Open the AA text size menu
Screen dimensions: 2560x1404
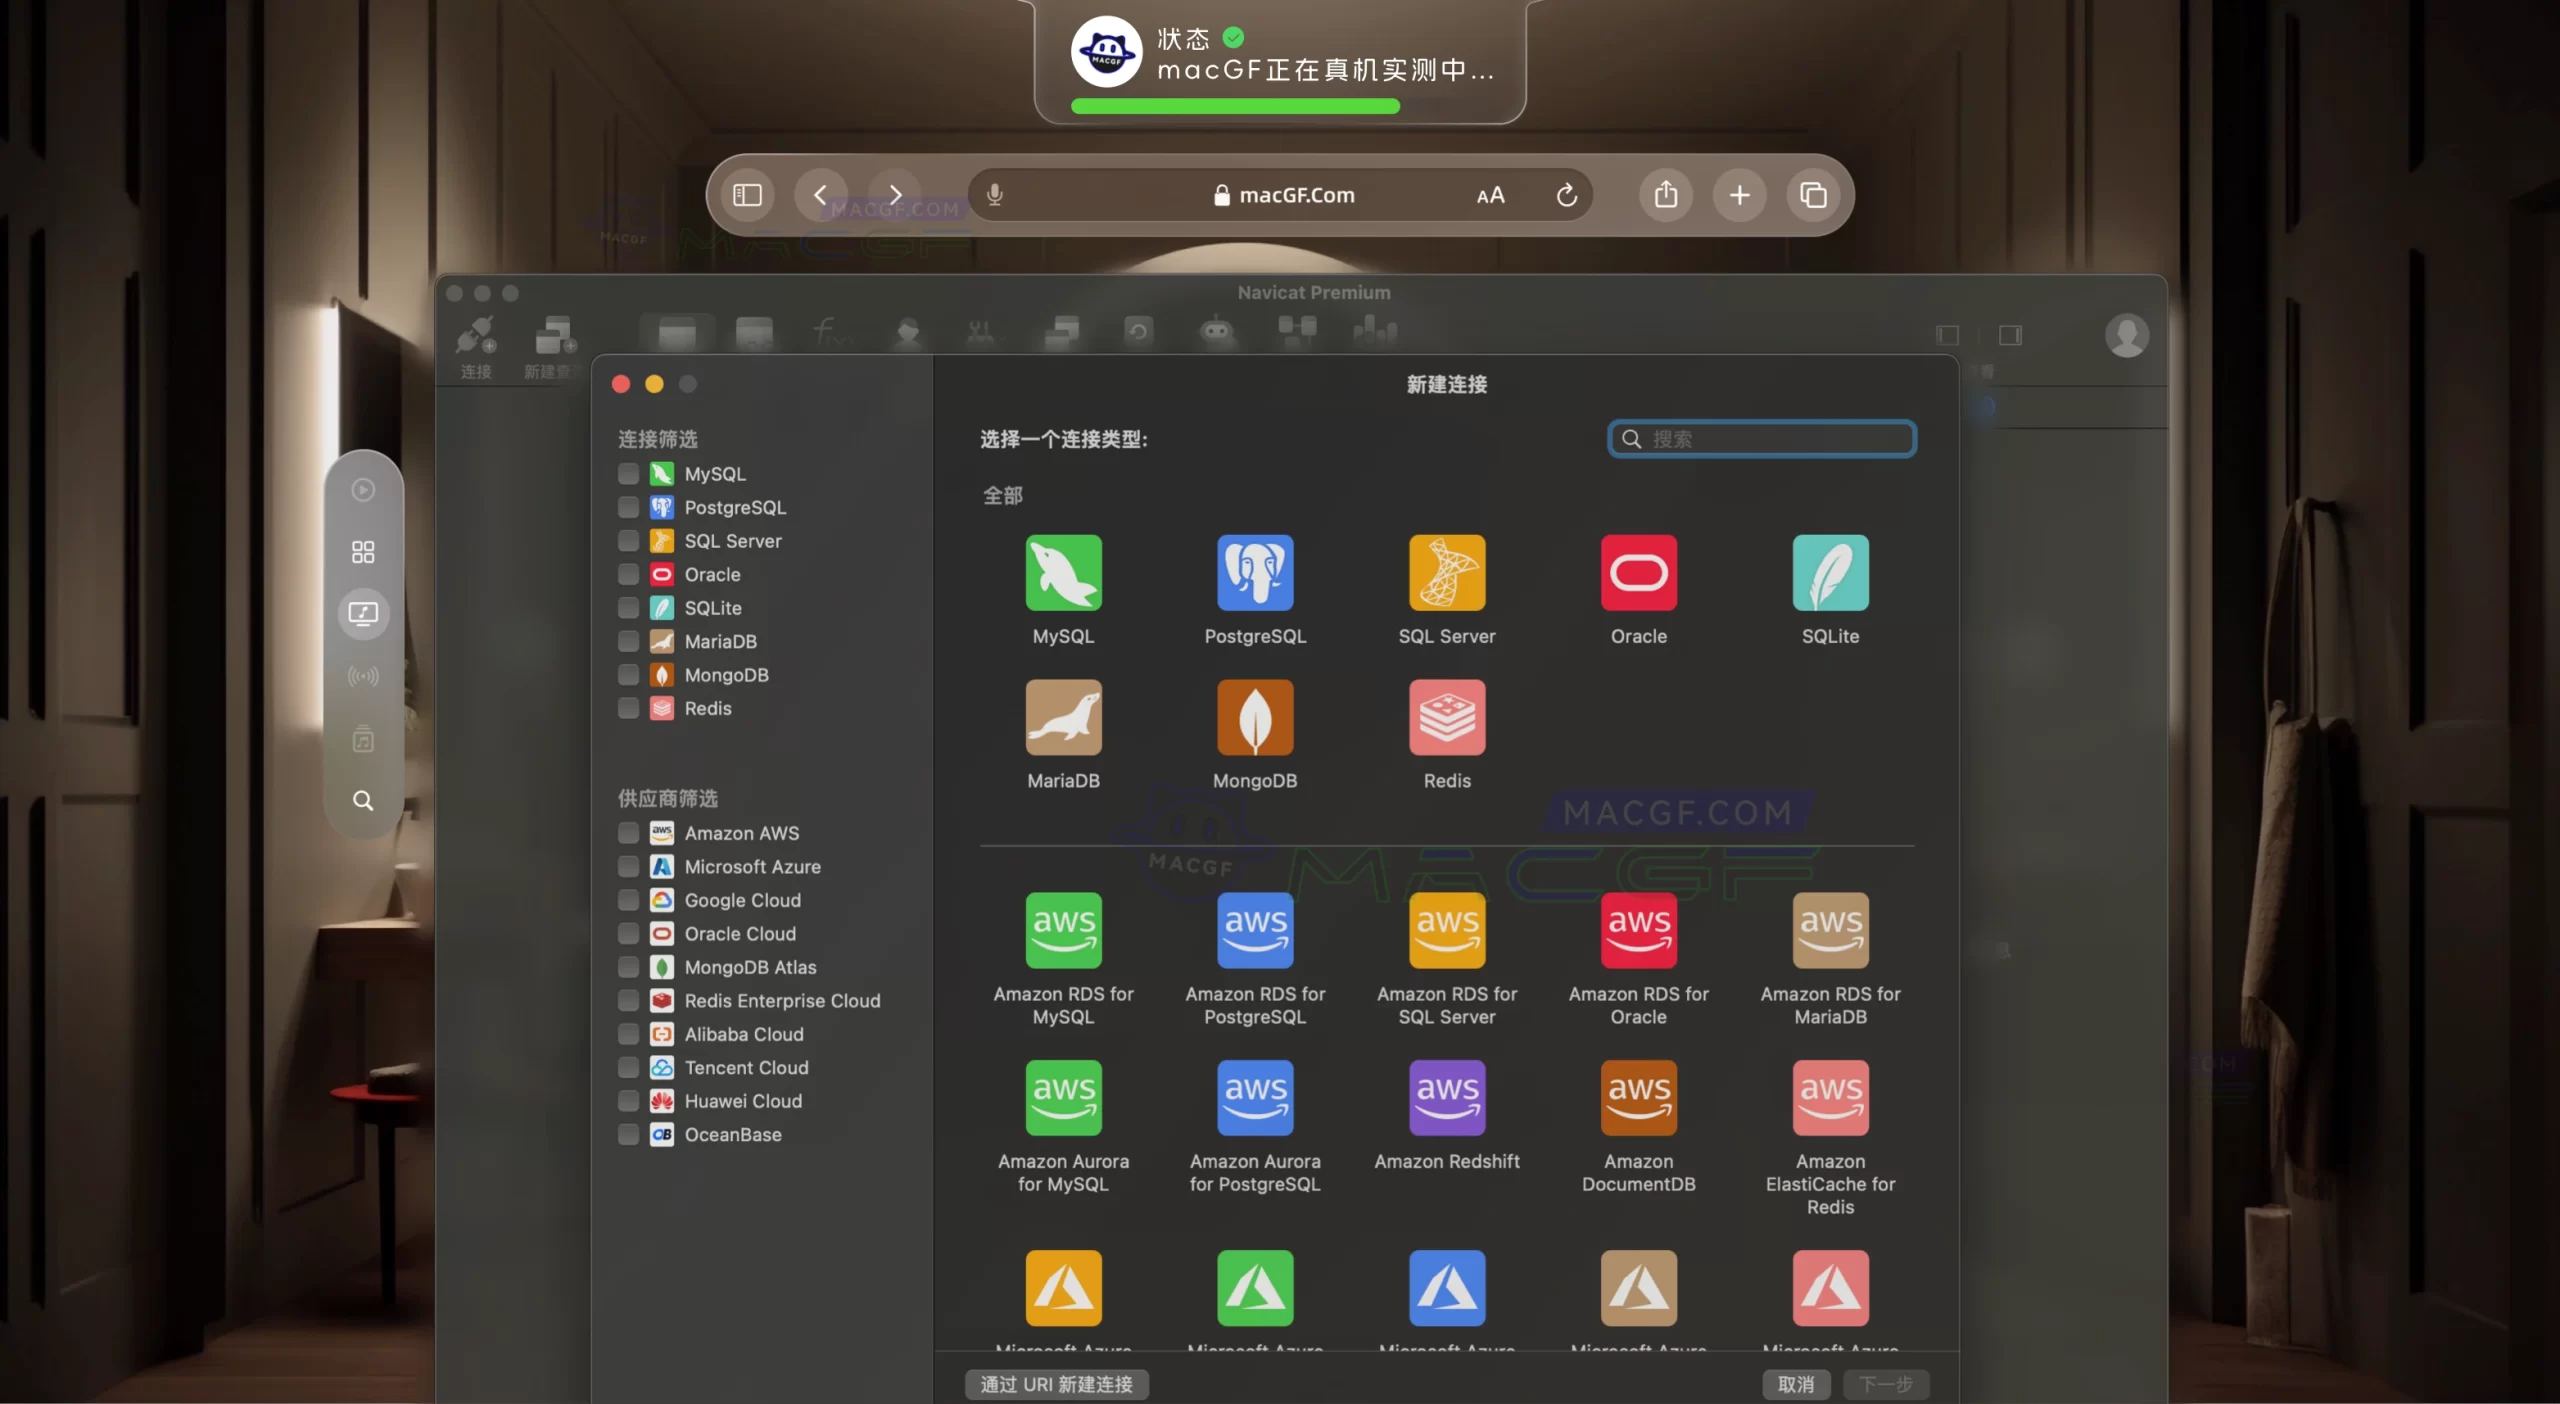tap(1490, 194)
